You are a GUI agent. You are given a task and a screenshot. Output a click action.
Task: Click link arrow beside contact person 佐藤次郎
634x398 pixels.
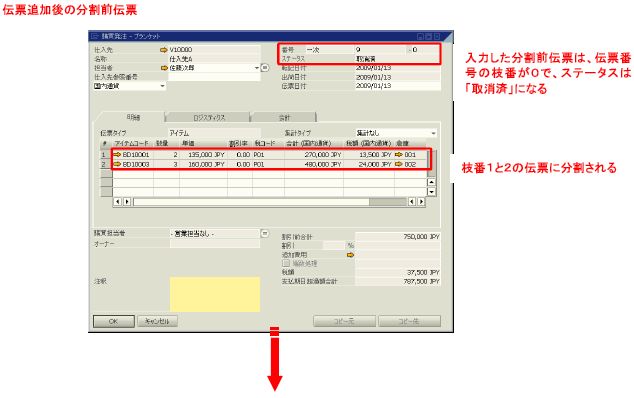pyautogui.click(x=164, y=68)
